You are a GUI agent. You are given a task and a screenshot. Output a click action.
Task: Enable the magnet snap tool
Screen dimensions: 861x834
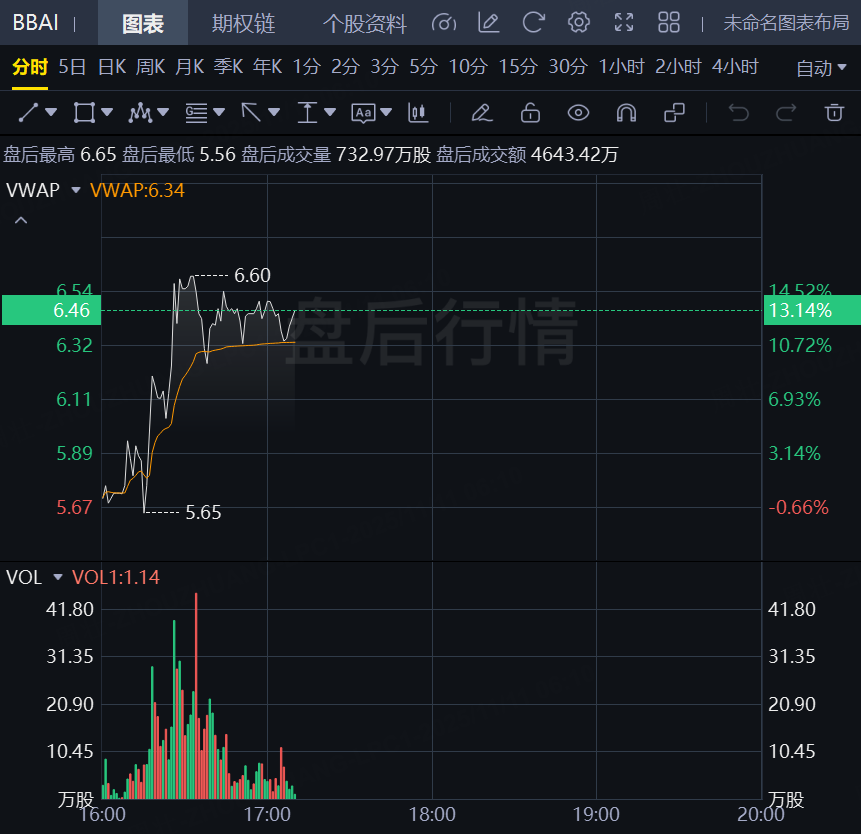(x=627, y=112)
